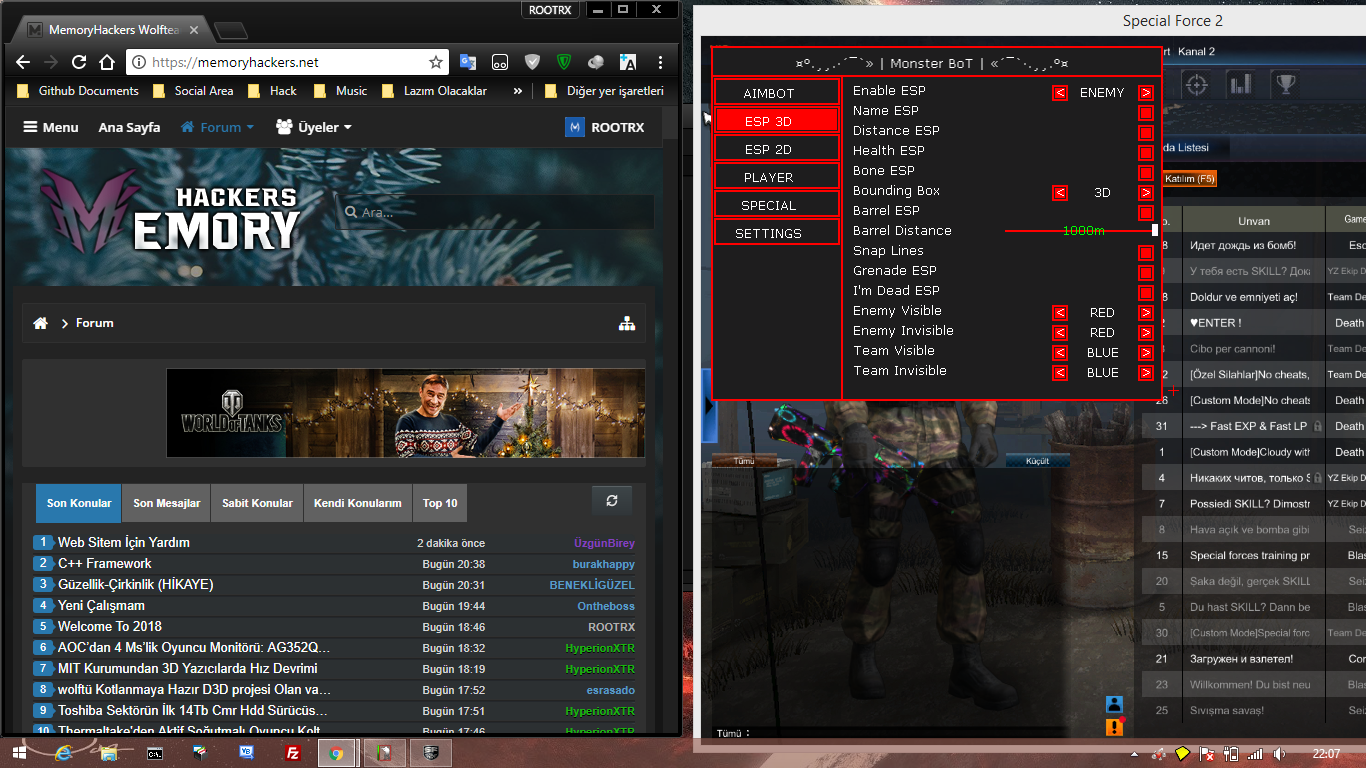Screen dimensions: 1366x768
Task: Click the next arrow for Enemy Invisible color
Action: pyautogui.click(x=1146, y=332)
